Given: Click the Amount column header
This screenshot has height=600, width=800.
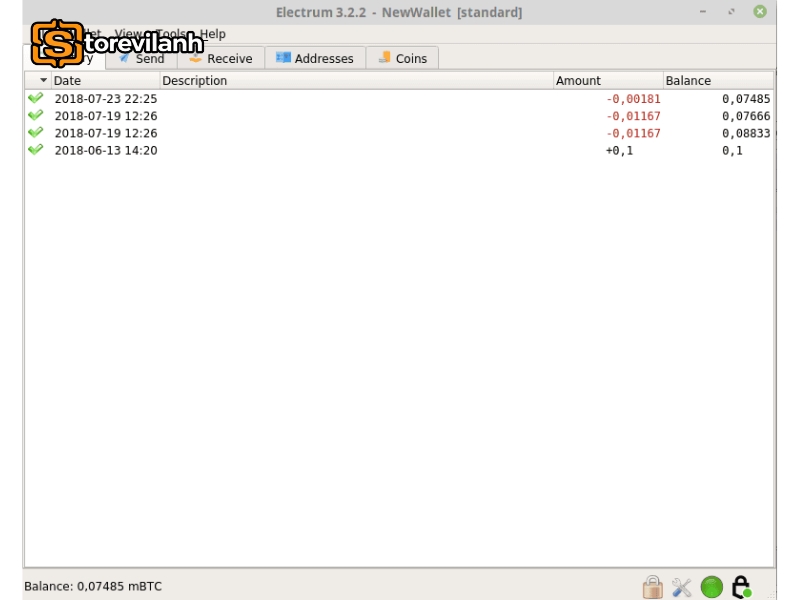Looking at the screenshot, I should (x=608, y=81).
